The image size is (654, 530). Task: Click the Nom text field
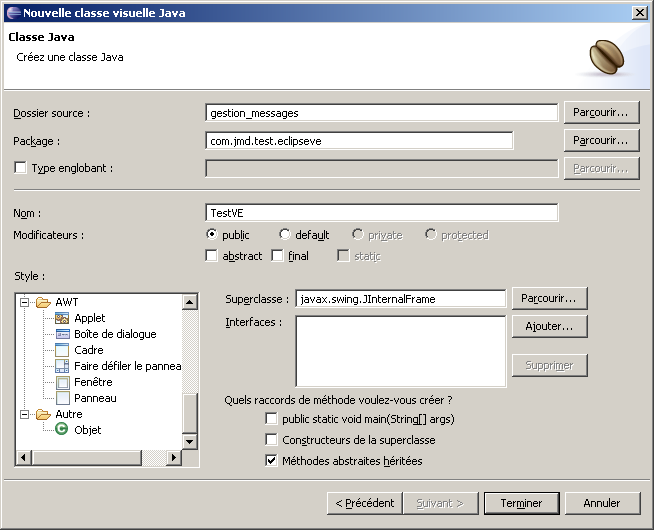tap(381, 213)
